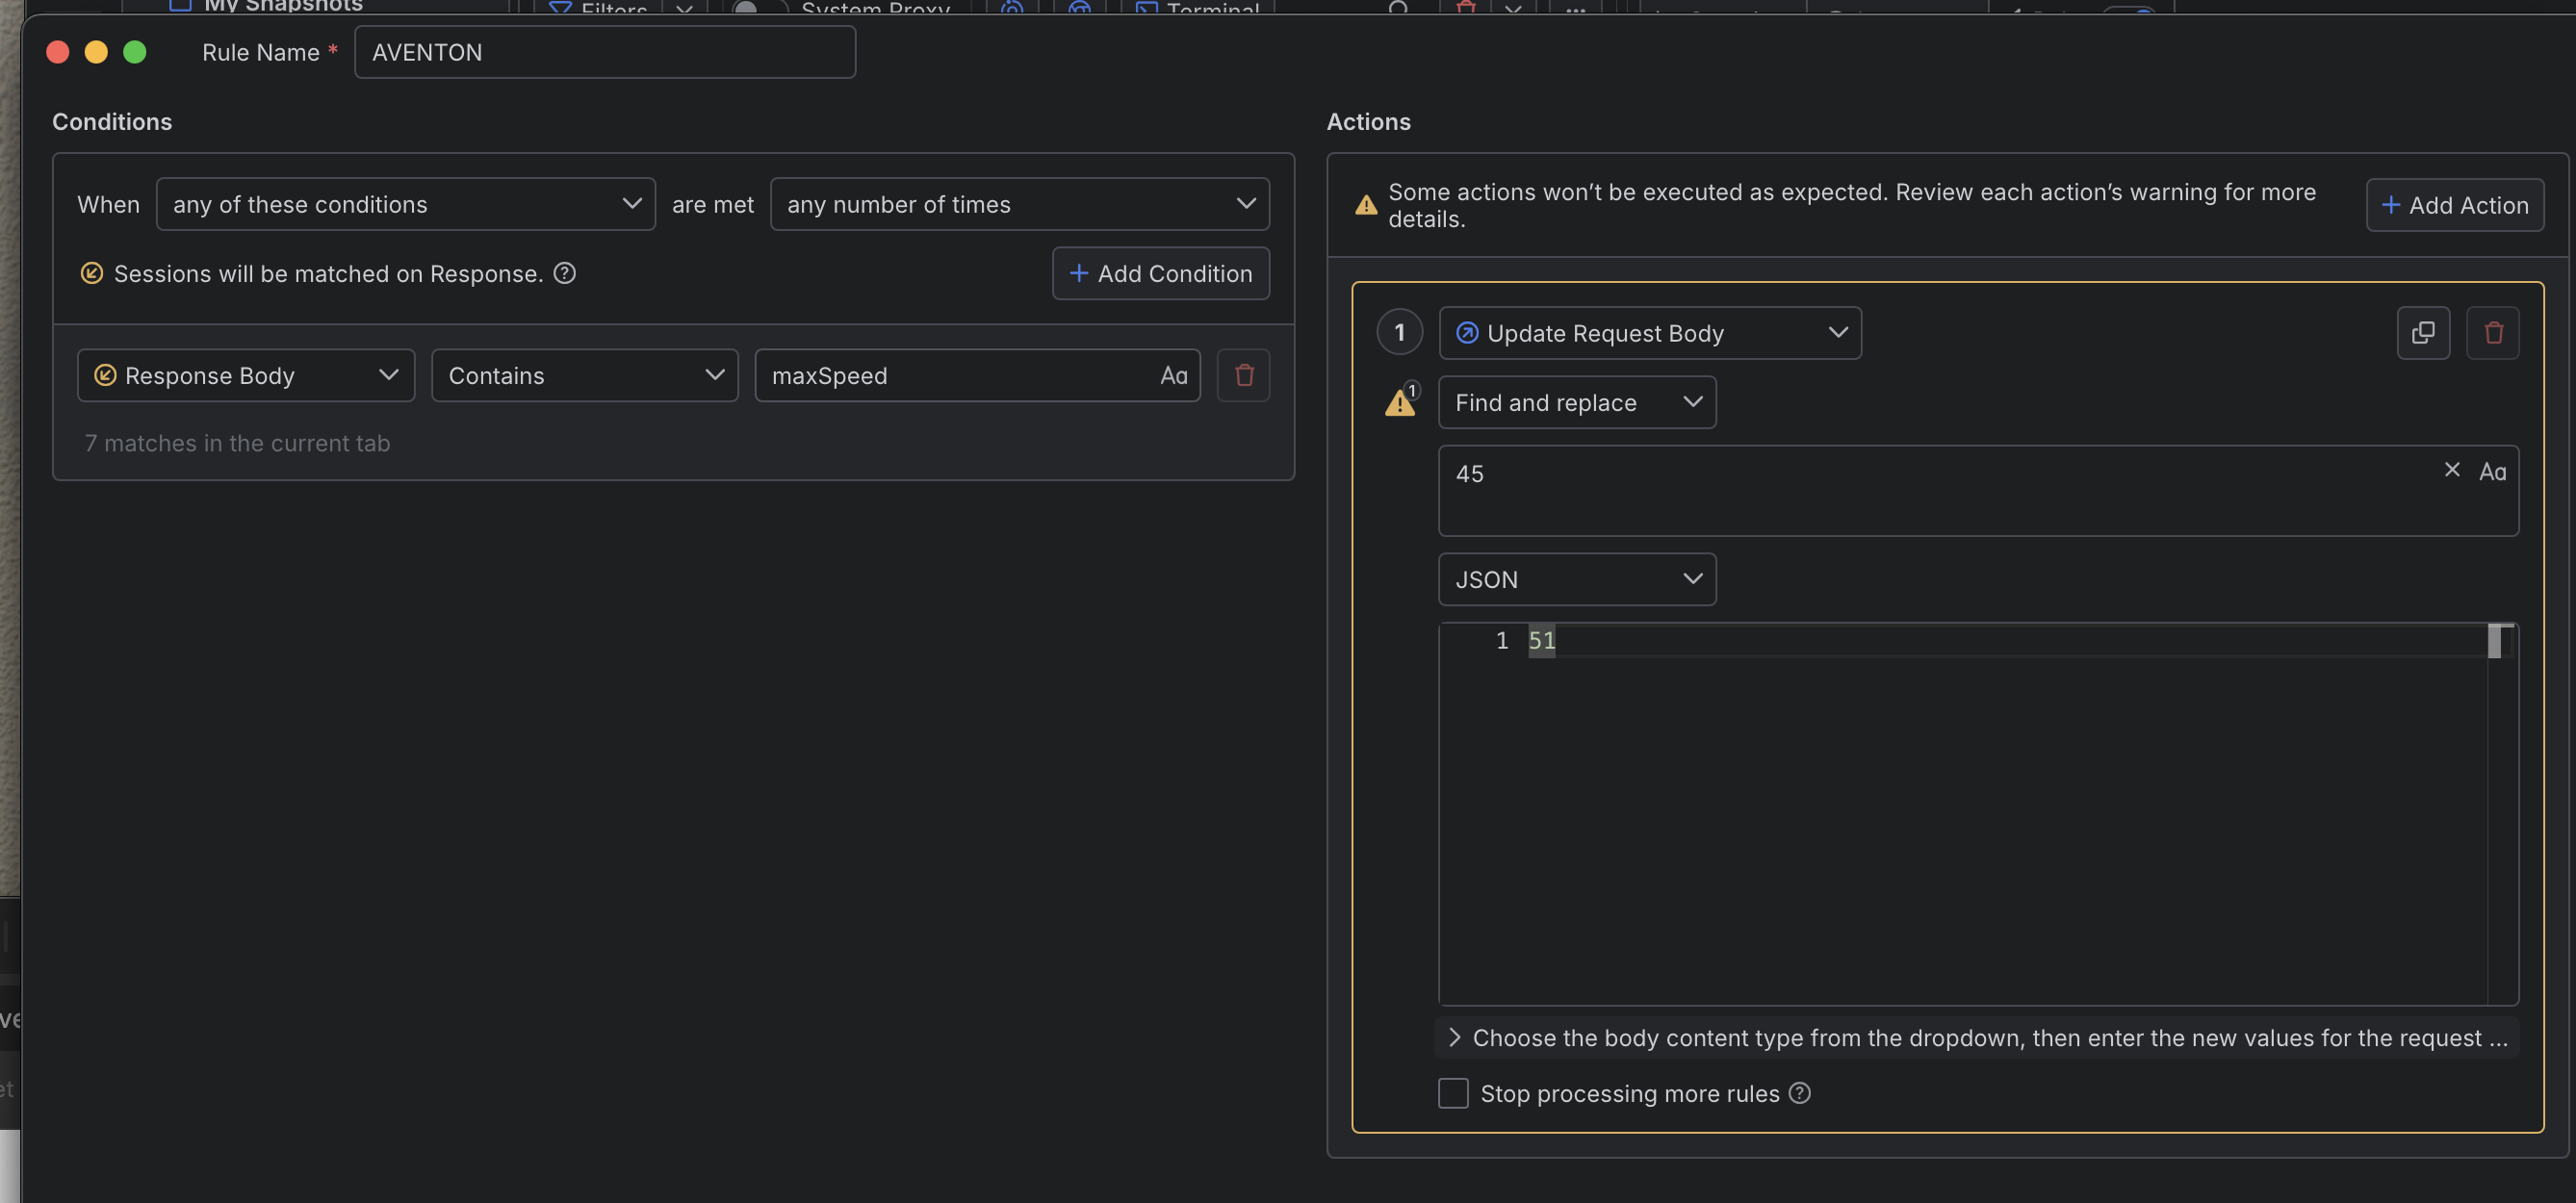Open the Update Request Body action dropdown
Screen dimensions: 2576x1203
tap(1649, 333)
